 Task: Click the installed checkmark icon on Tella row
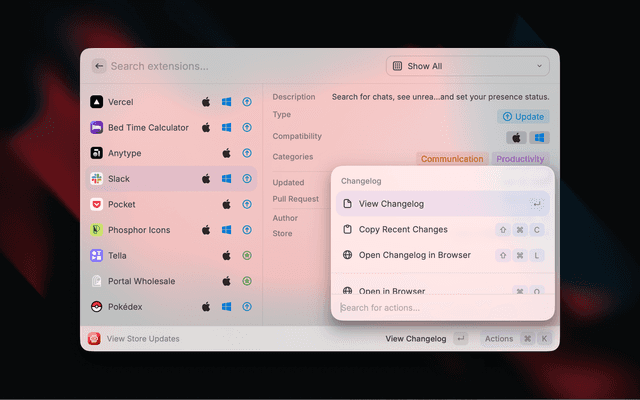click(246, 255)
